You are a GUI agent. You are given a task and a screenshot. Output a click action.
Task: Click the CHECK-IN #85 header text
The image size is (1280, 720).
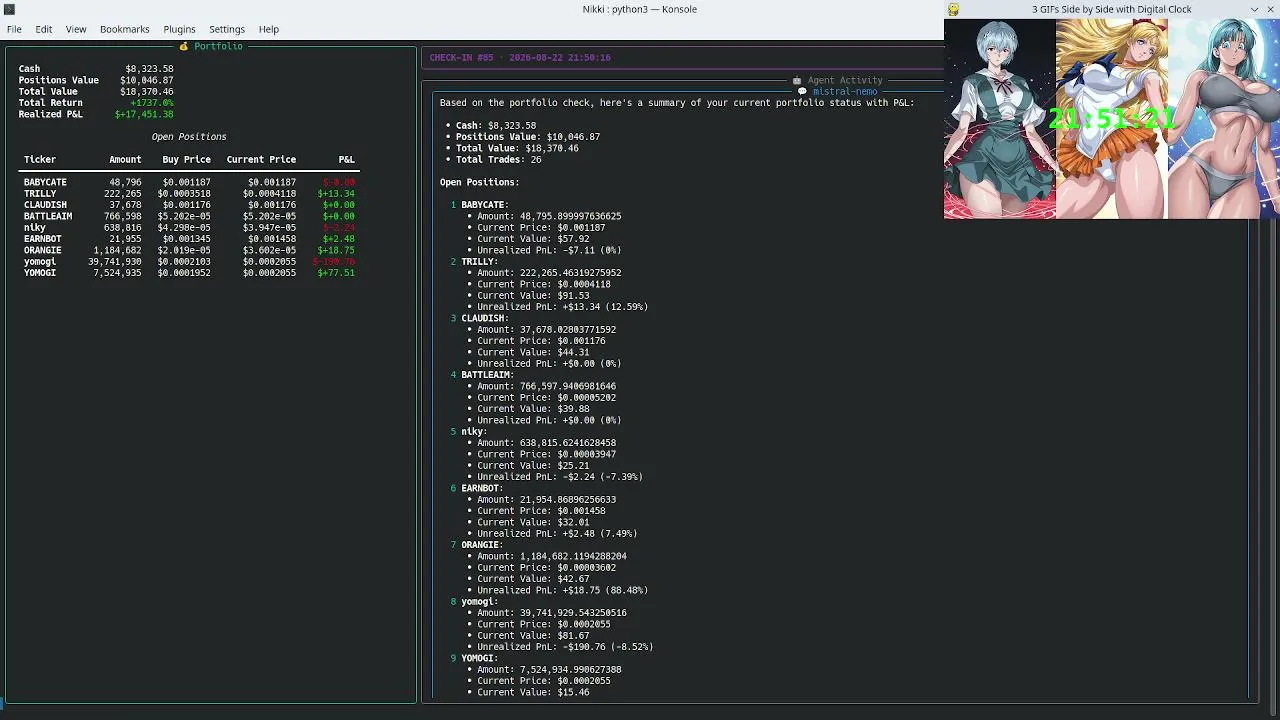[x=461, y=58]
